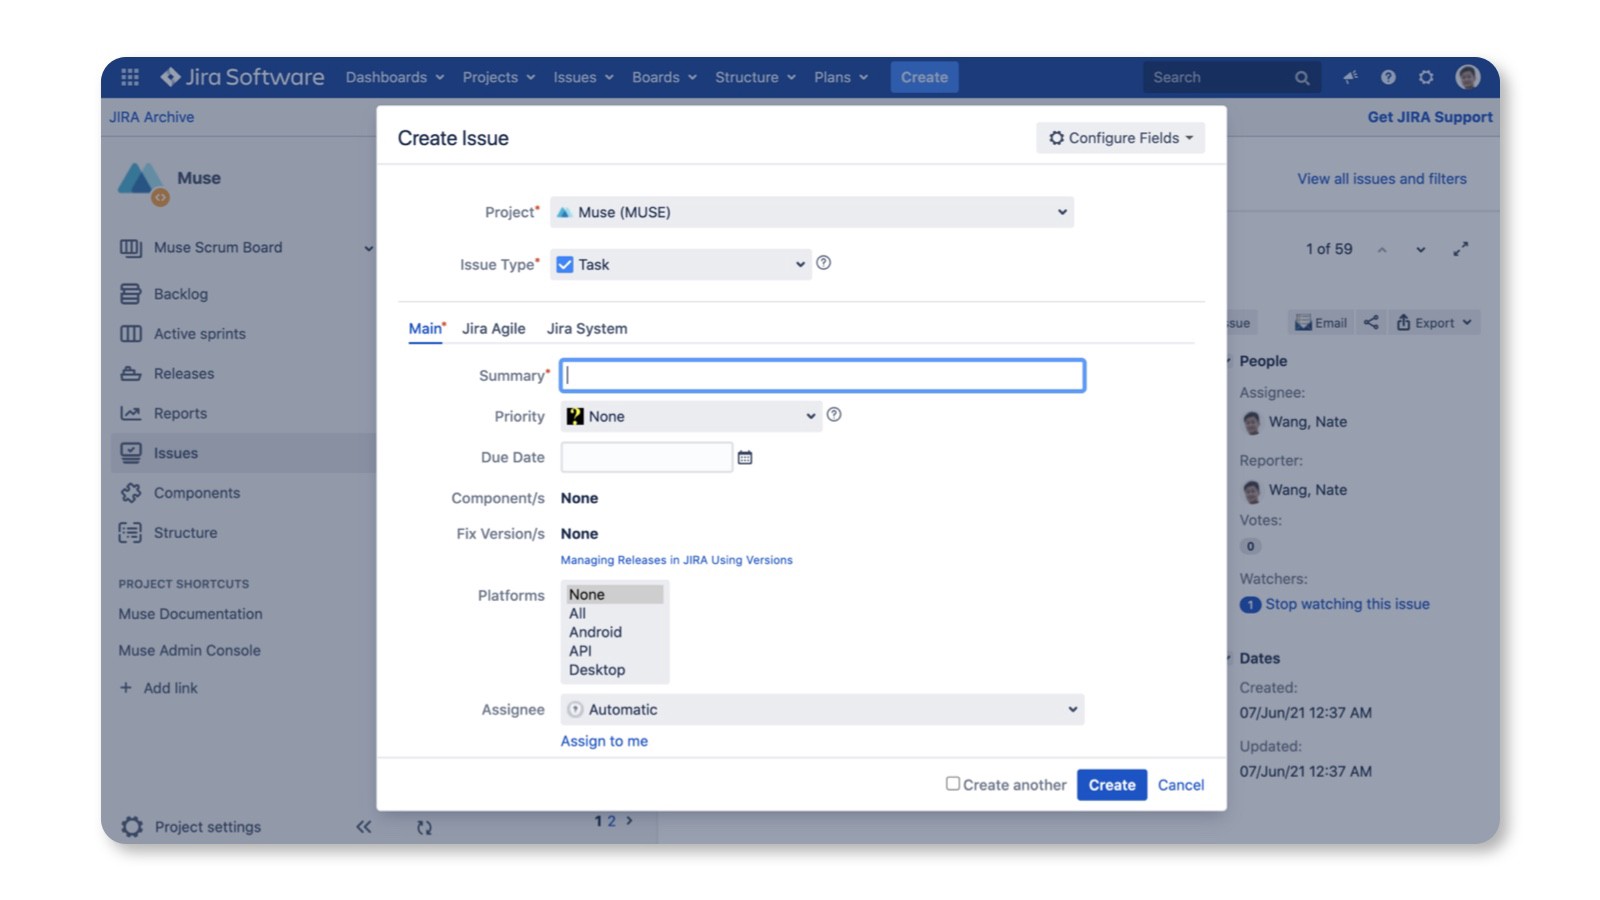Tick the Create another checkbox
The width and height of the screenshot is (1600, 900).
point(953,784)
